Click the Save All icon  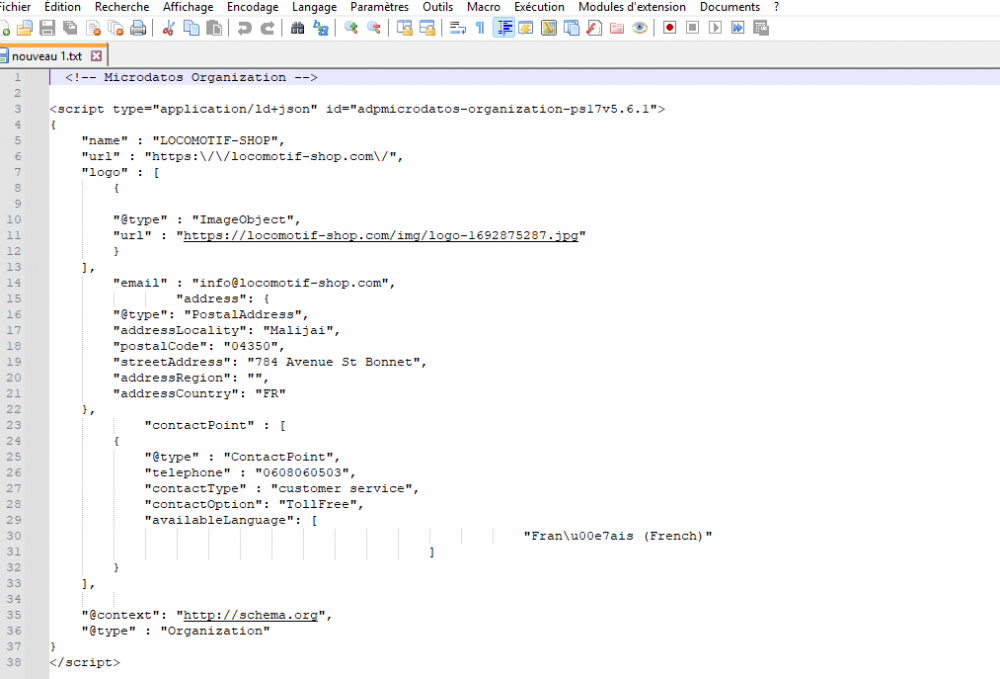click(70, 28)
